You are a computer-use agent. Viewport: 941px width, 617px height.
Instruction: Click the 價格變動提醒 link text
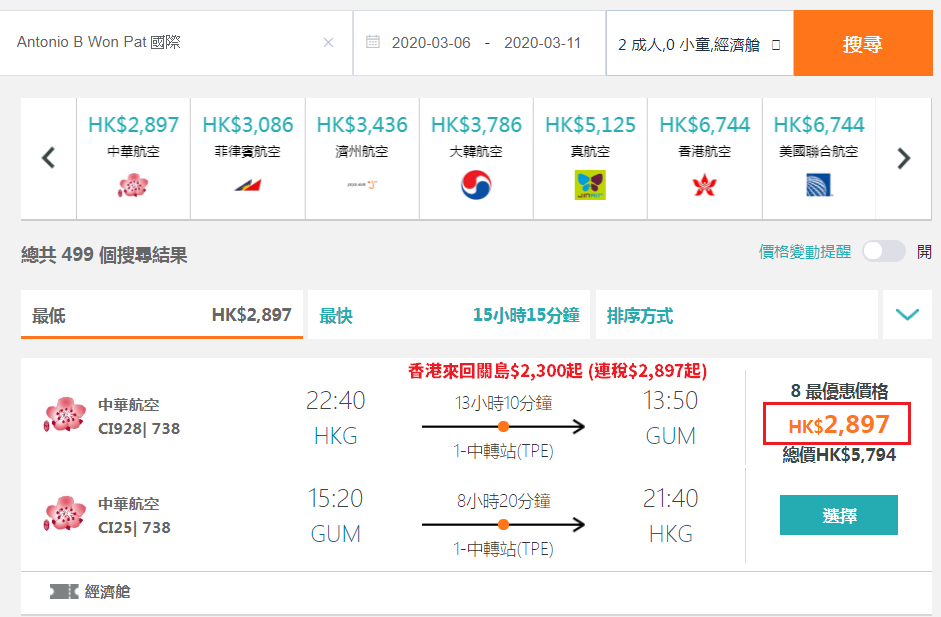(805, 251)
